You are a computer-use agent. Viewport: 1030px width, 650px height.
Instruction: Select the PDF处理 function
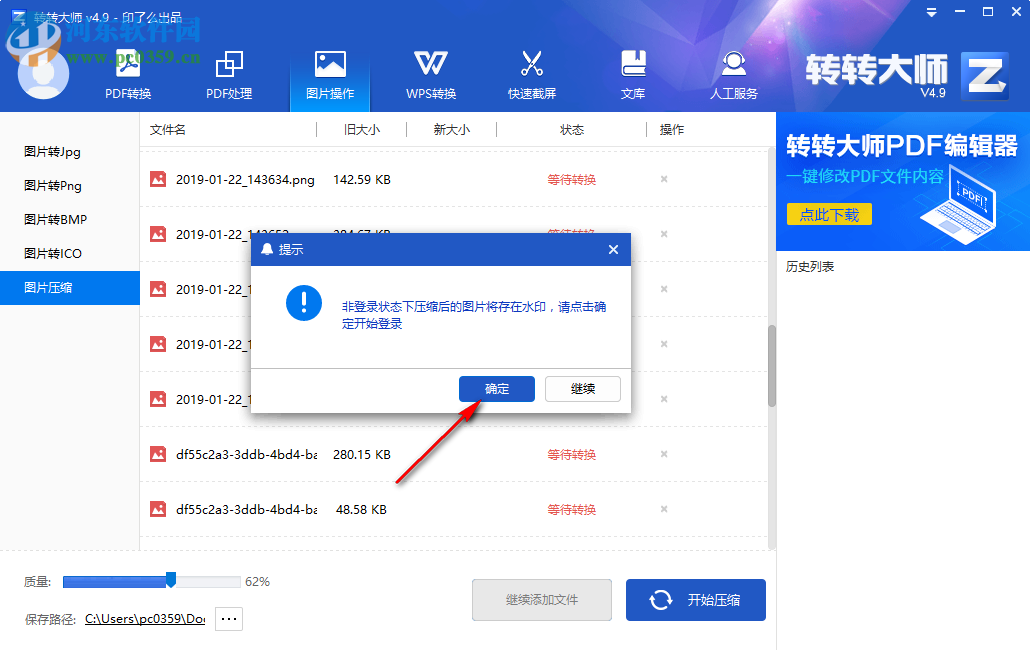pyautogui.click(x=229, y=73)
